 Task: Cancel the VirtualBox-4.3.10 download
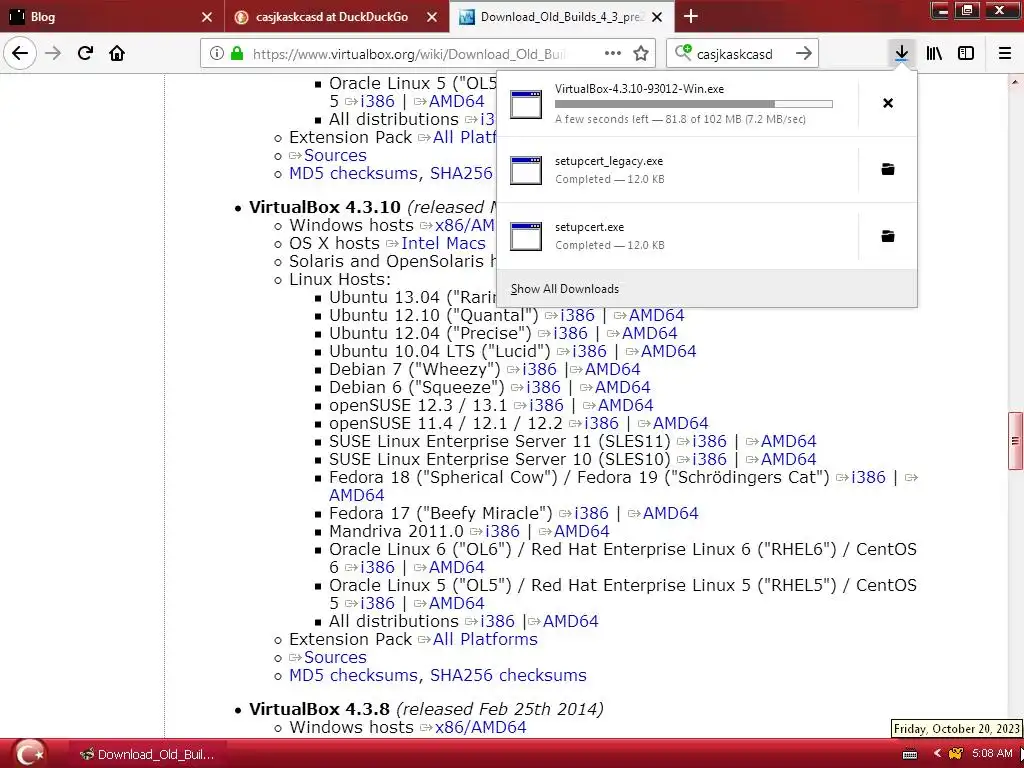888,103
